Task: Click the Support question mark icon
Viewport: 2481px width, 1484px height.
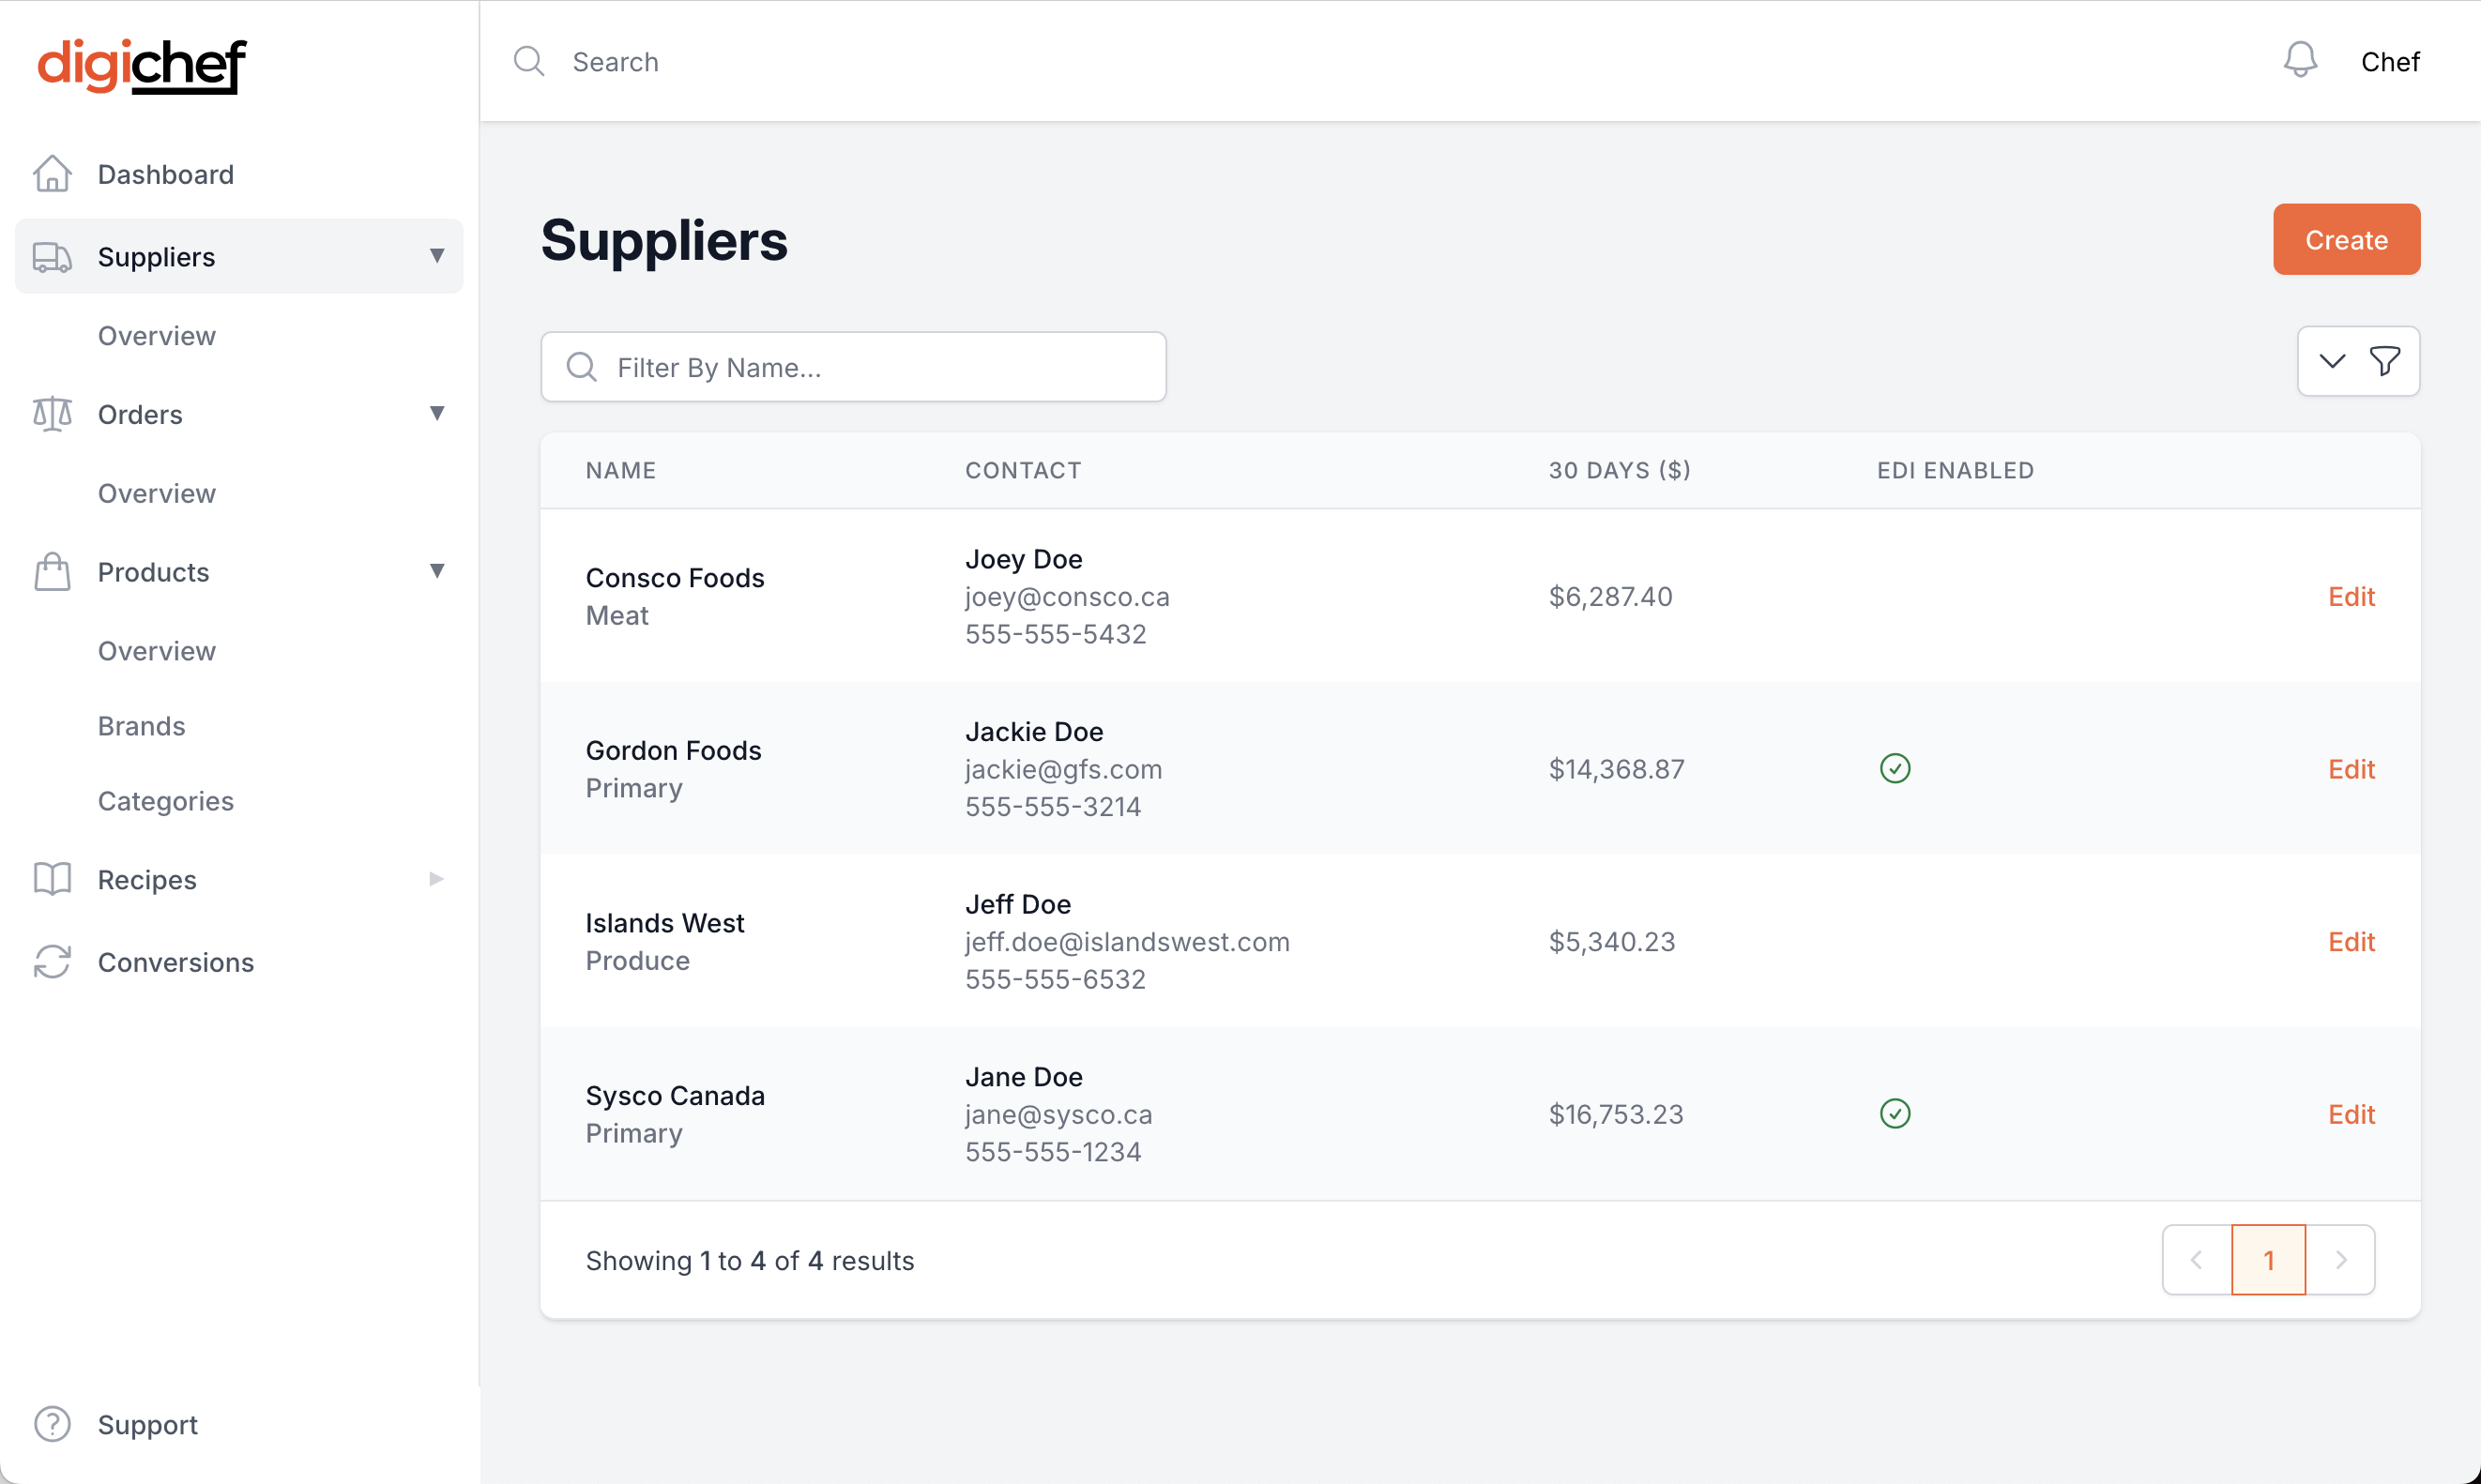Action: click(52, 1424)
